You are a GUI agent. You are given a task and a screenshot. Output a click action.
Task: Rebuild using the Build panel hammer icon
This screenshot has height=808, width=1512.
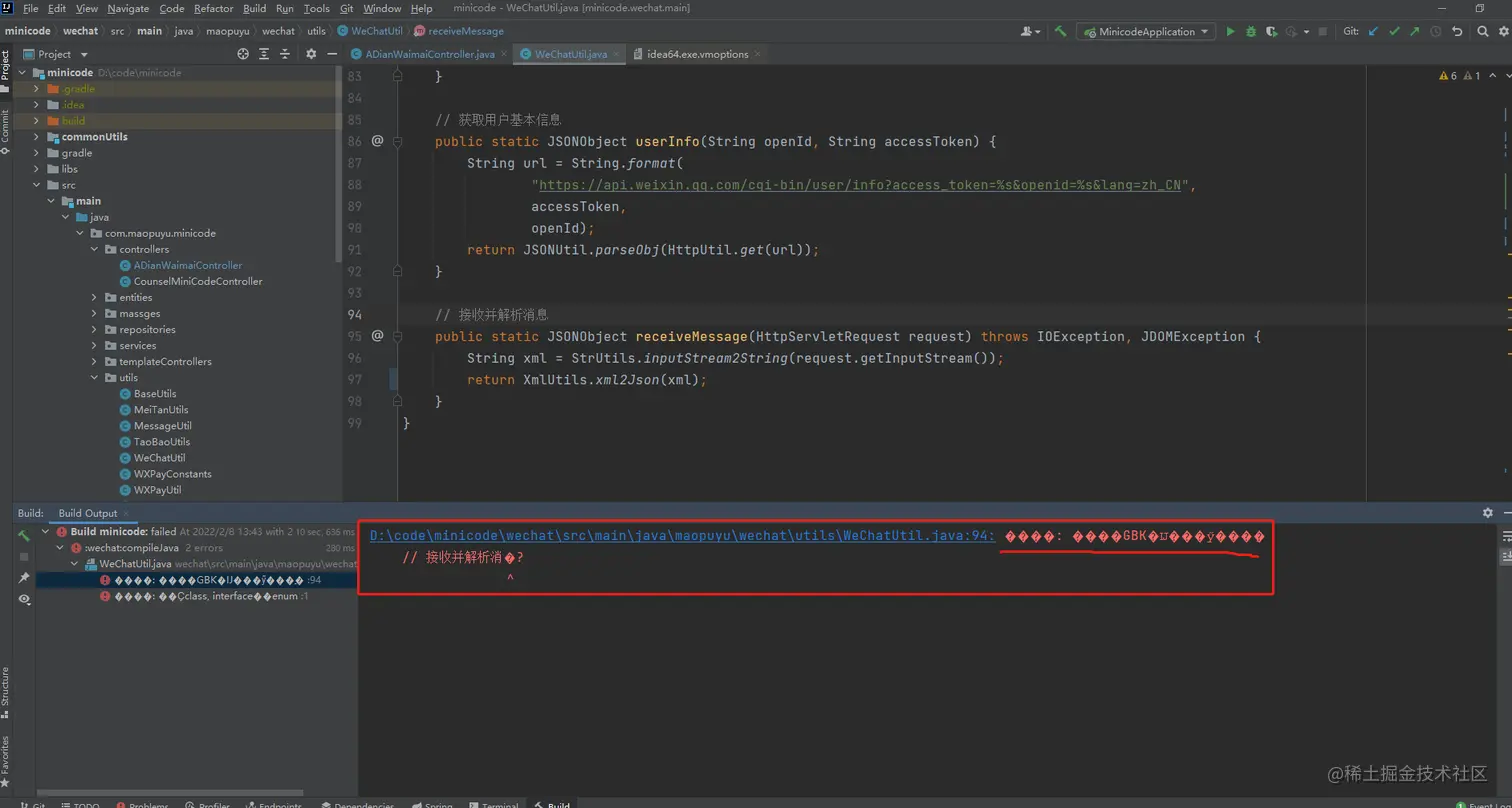24,535
